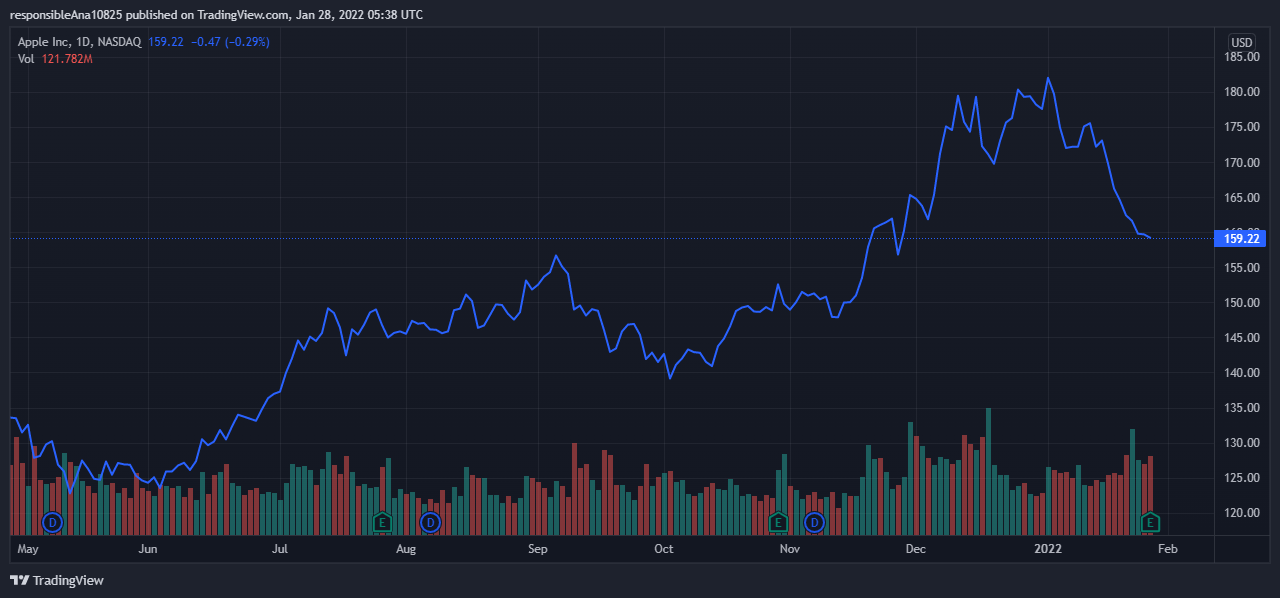Click the 185.00 price axis label
The width and height of the screenshot is (1280, 598).
click(1241, 57)
